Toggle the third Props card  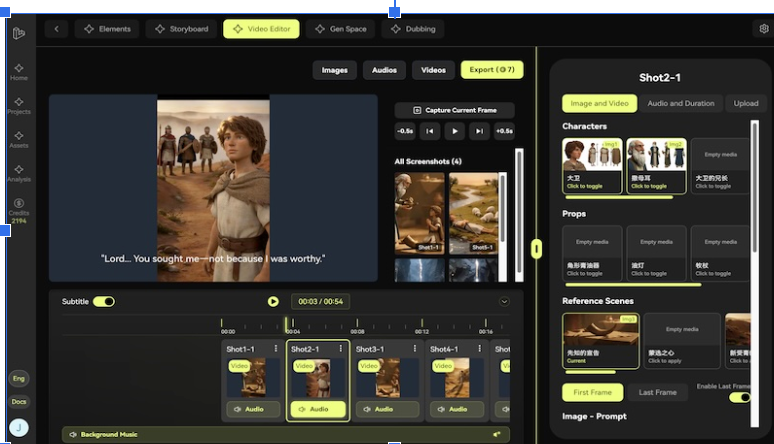tap(720, 253)
